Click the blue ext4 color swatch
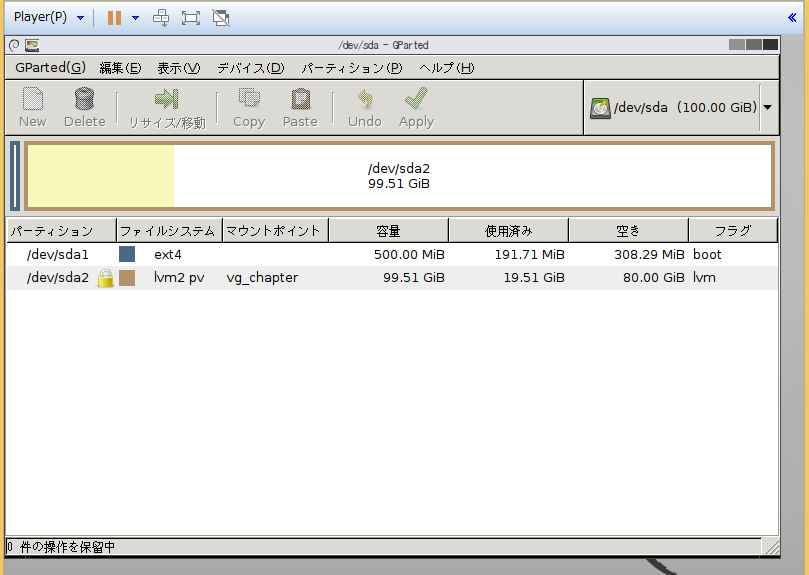 click(x=127, y=254)
